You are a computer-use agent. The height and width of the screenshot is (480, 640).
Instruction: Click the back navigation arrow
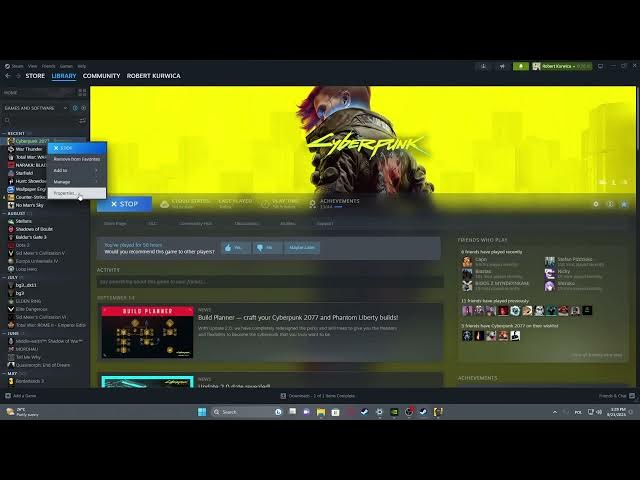pos(8,76)
